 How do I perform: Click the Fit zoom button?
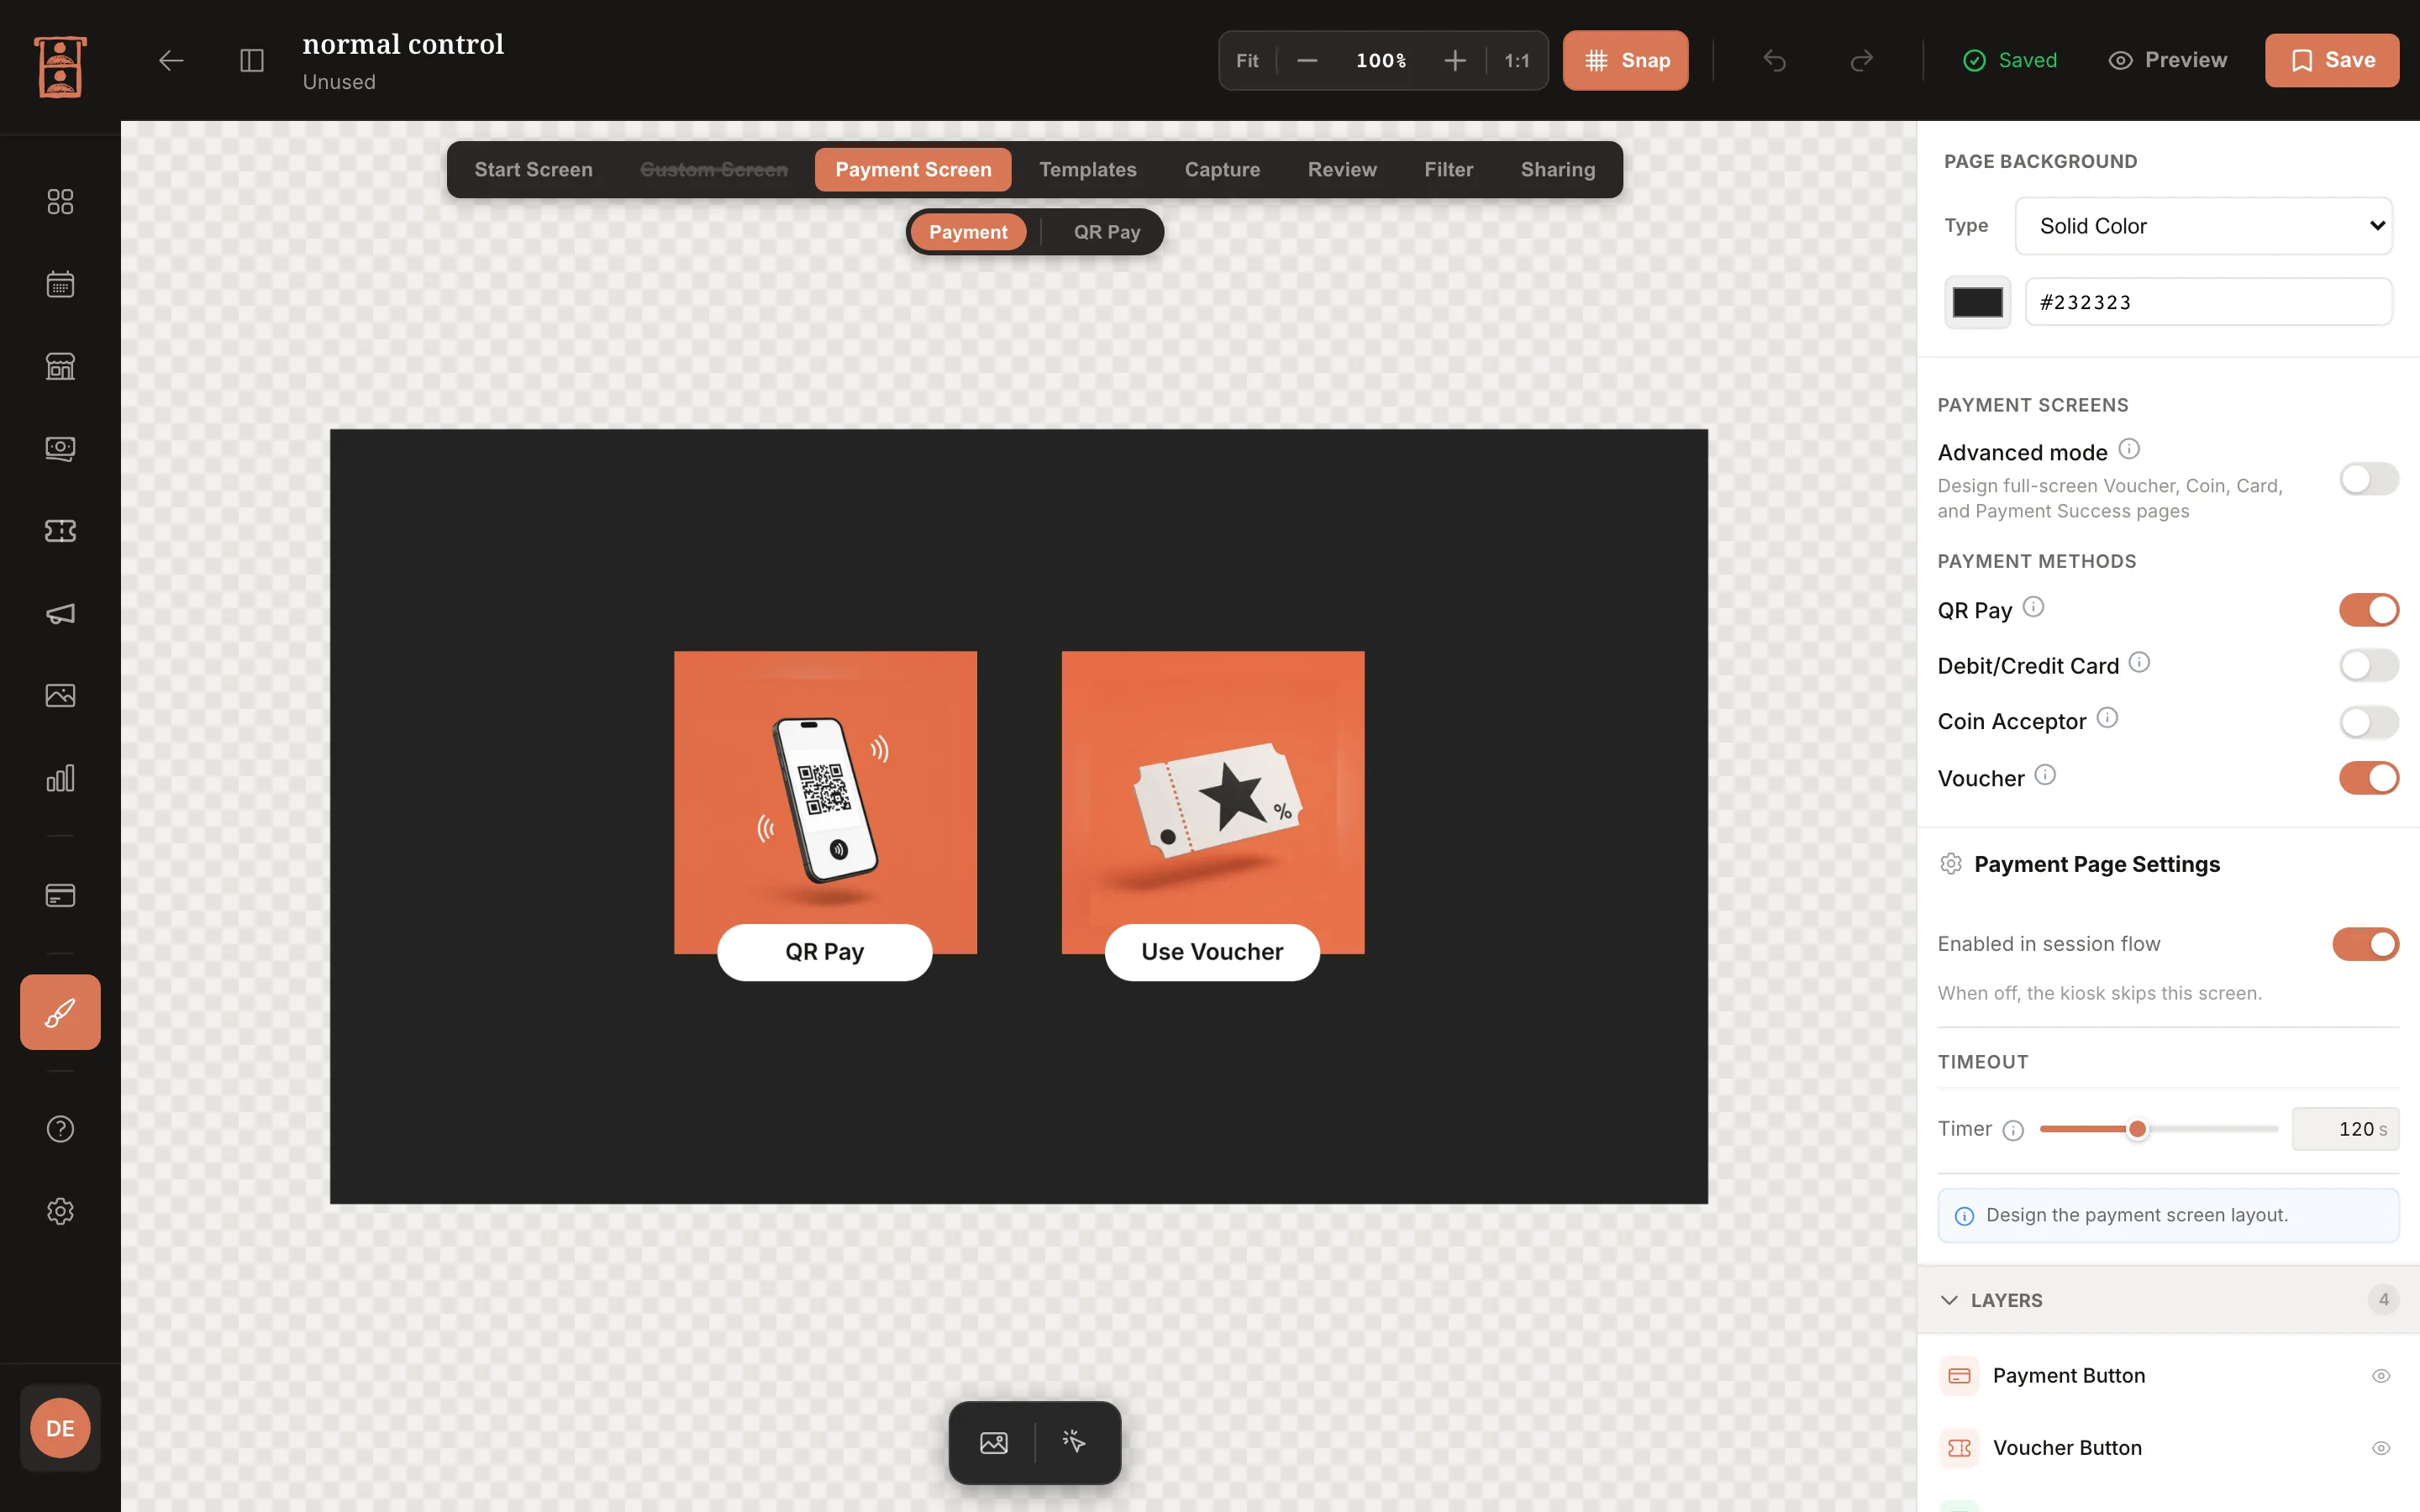1247,61
